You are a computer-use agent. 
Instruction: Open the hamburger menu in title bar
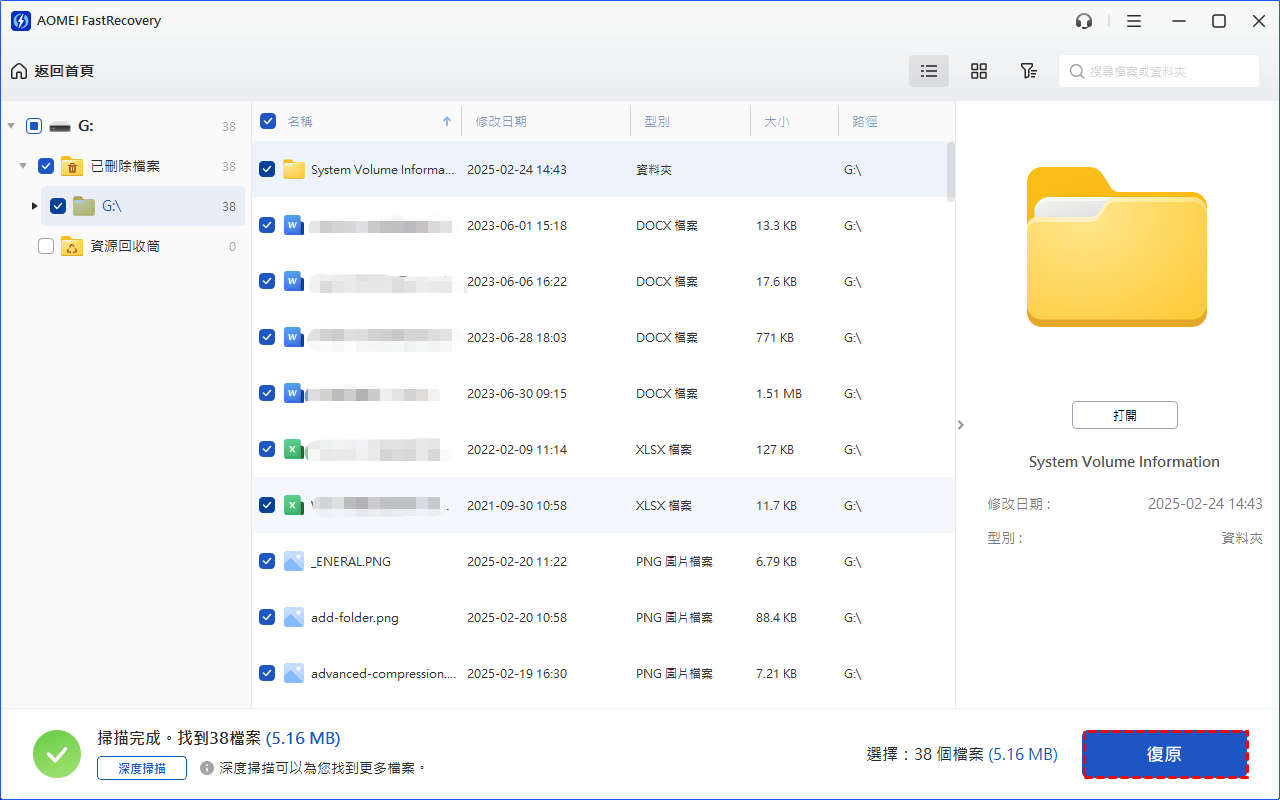coord(1134,21)
